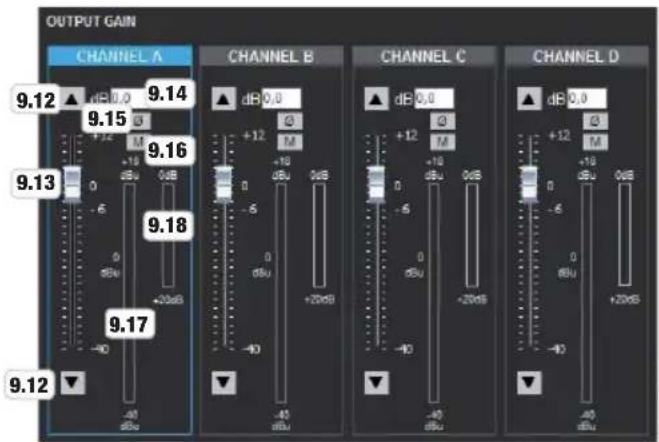Screen dimensions: 659x442
Task: Mute Channel A output
Action: [x=137, y=142]
